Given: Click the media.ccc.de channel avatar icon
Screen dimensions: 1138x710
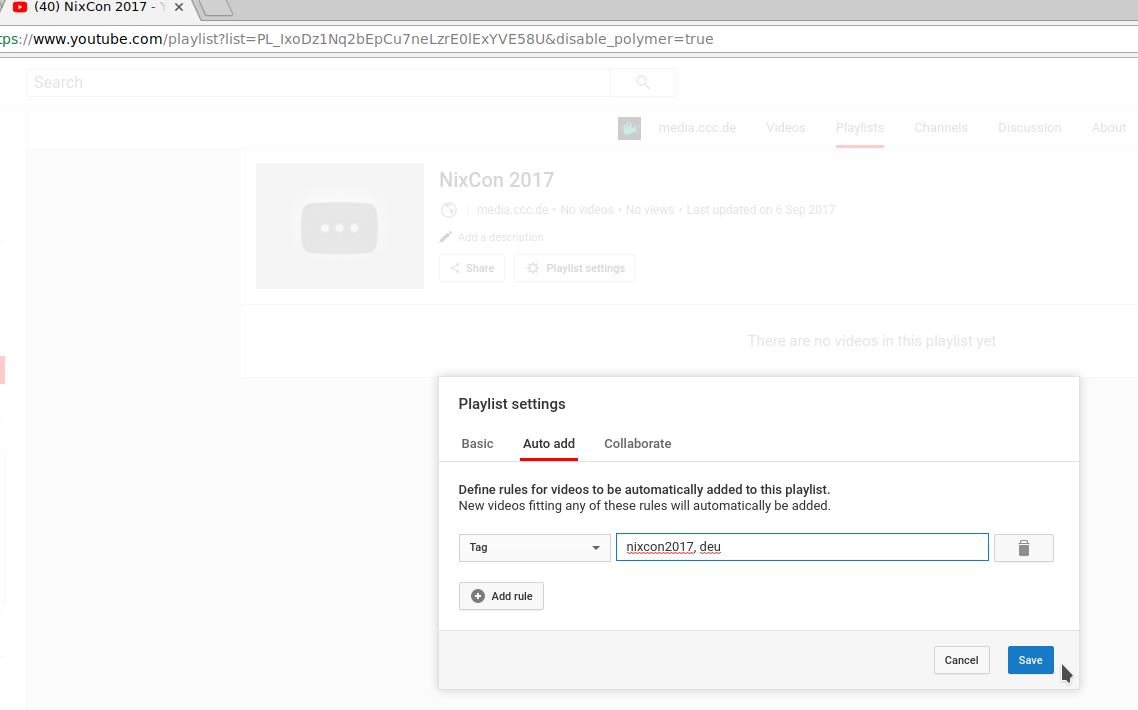Looking at the screenshot, I should tap(629, 128).
